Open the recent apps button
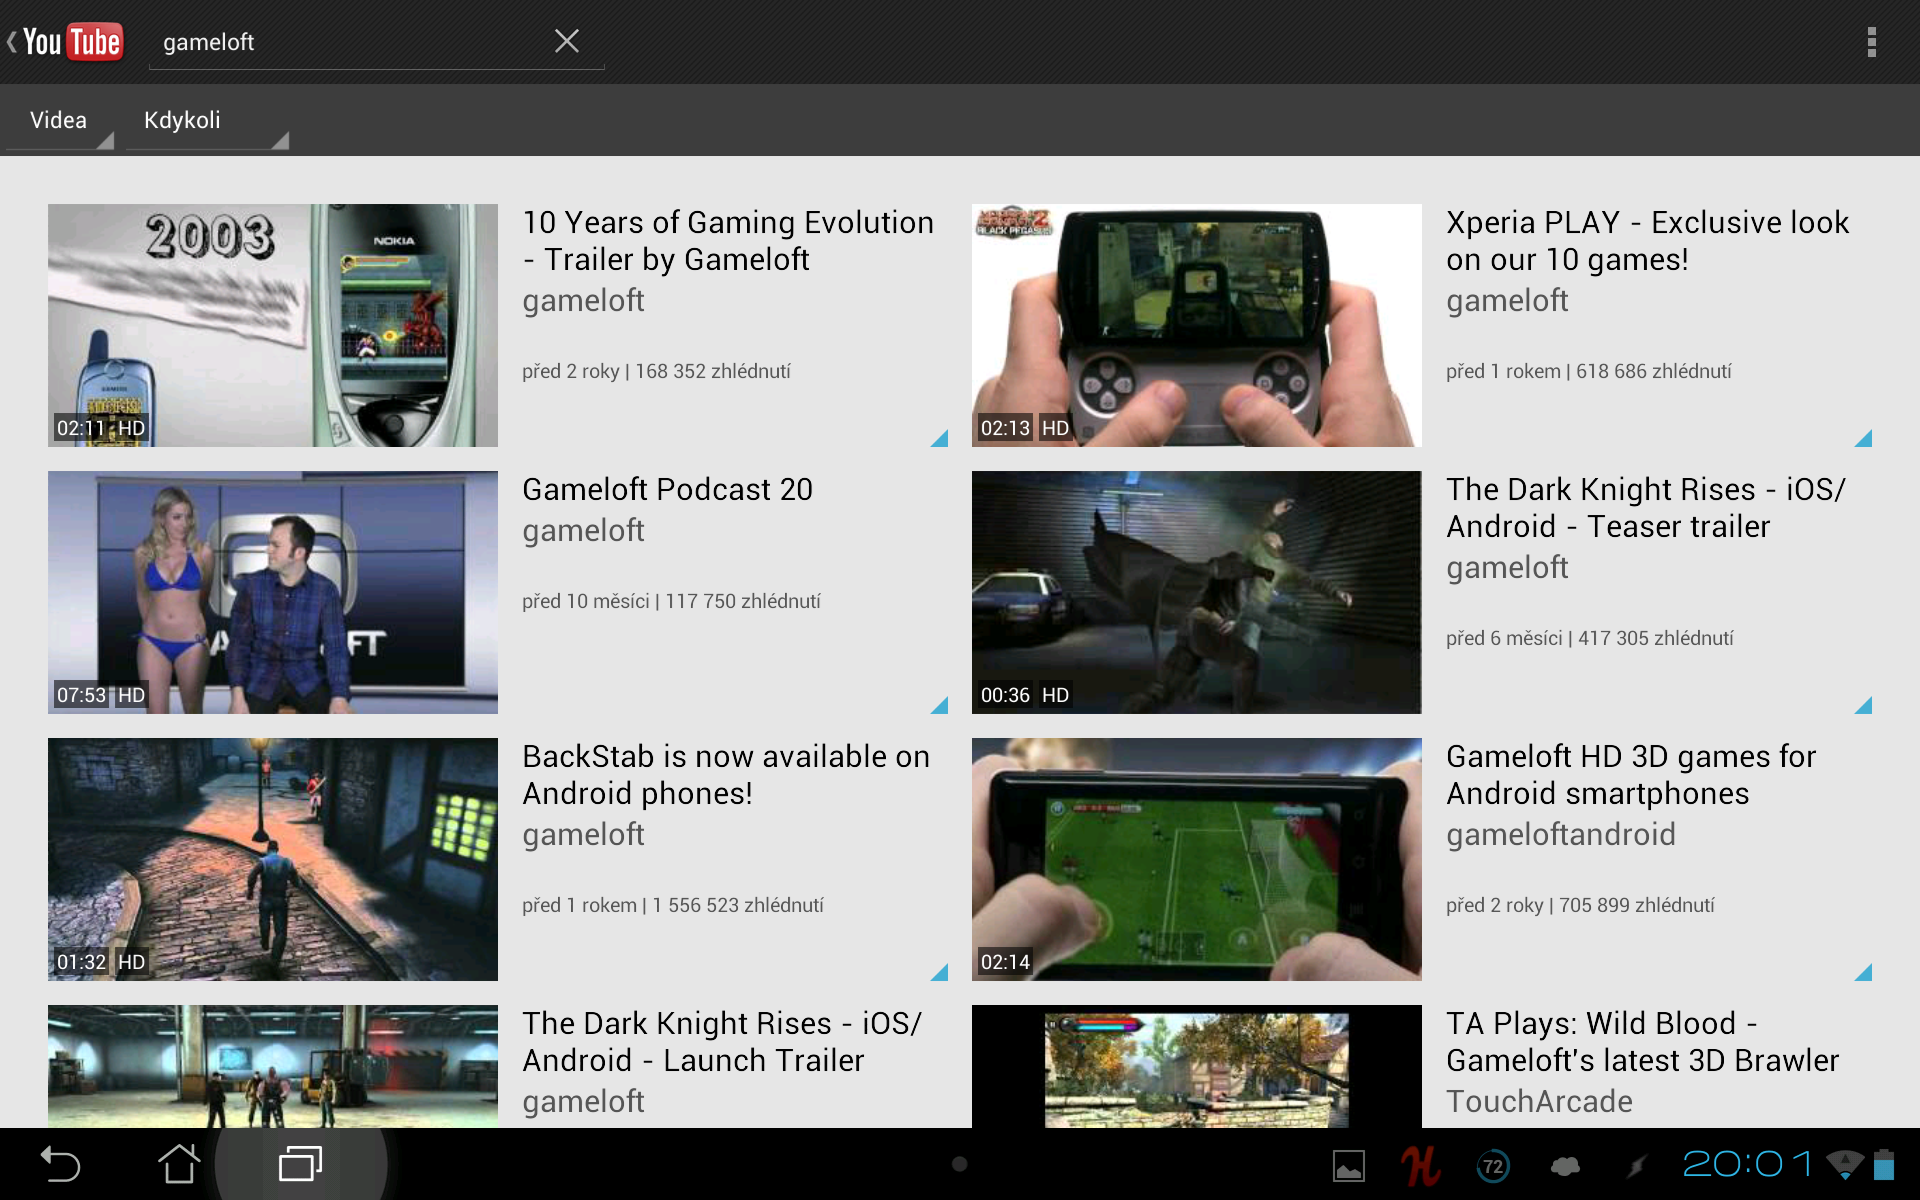Viewport: 1920px width, 1200px height. [300, 1164]
